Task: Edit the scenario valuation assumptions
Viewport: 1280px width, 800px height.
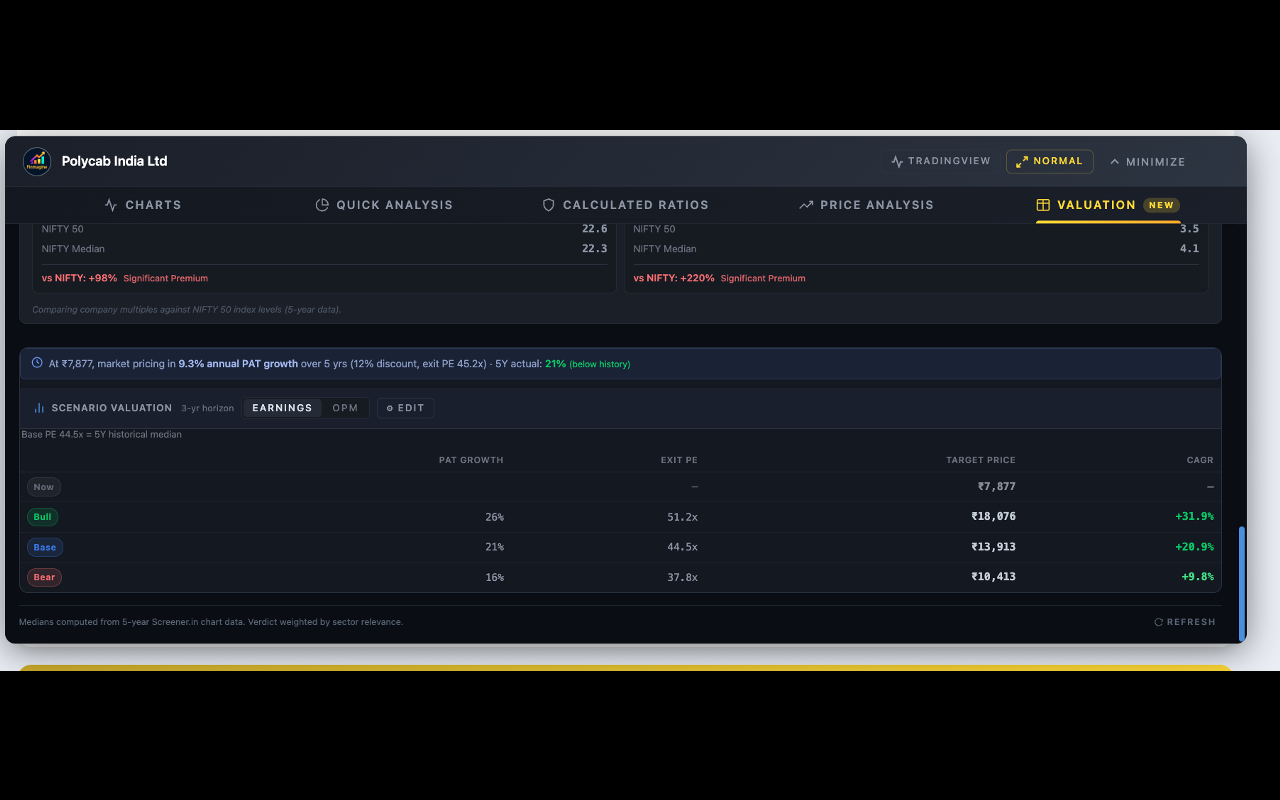Action: pos(406,408)
